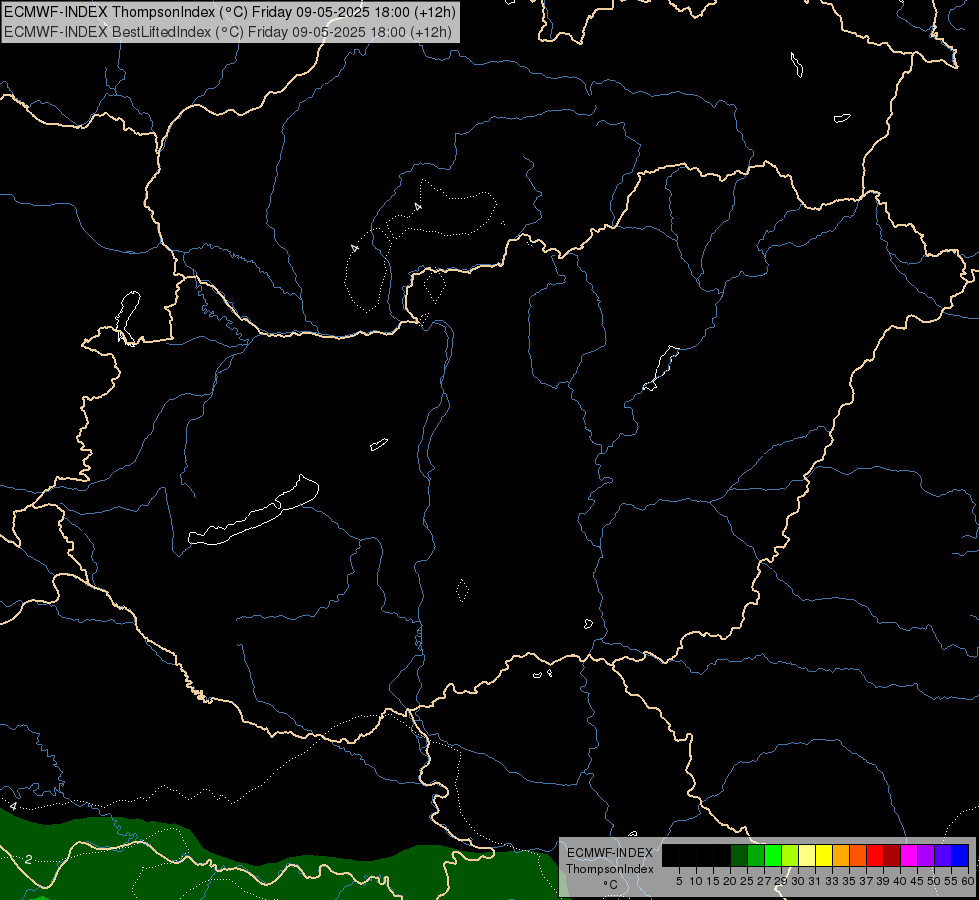This screenshot has height=900, width=979.
Task: Click legend tick value 50
Action: tap(934, 881)
